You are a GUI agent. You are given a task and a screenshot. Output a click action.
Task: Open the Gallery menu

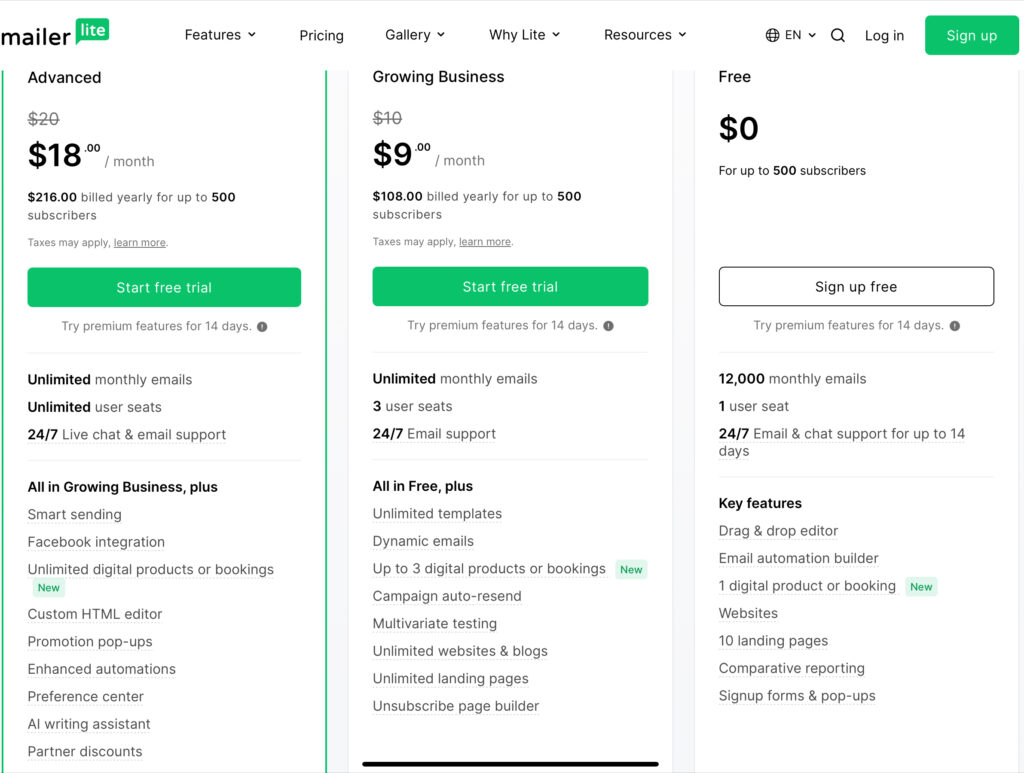[414, 34]
